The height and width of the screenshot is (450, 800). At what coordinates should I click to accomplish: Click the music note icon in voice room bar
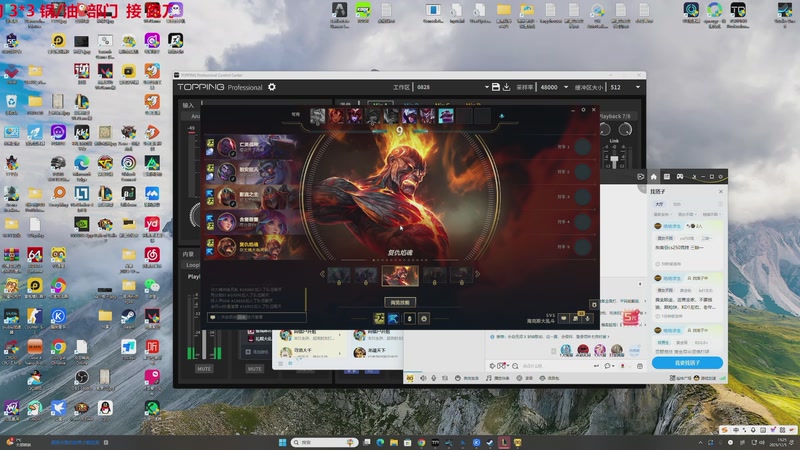tap(488, 378)
